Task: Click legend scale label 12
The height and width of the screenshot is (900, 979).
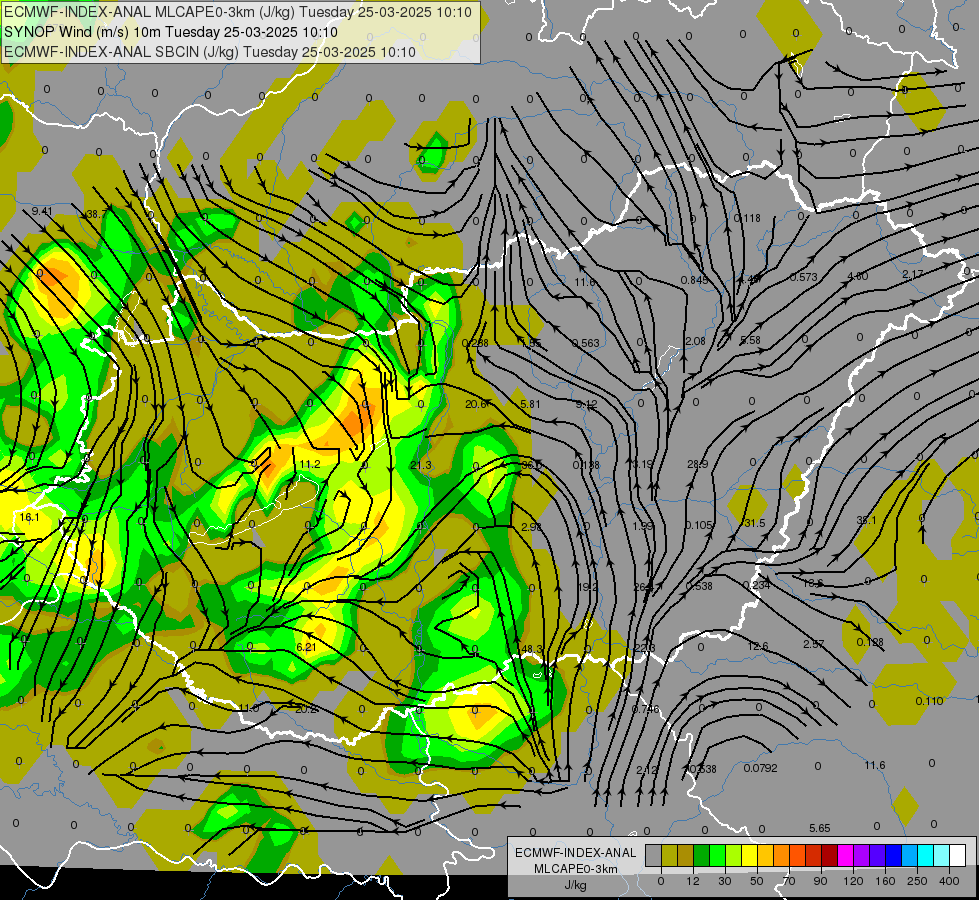Action: 693,881
